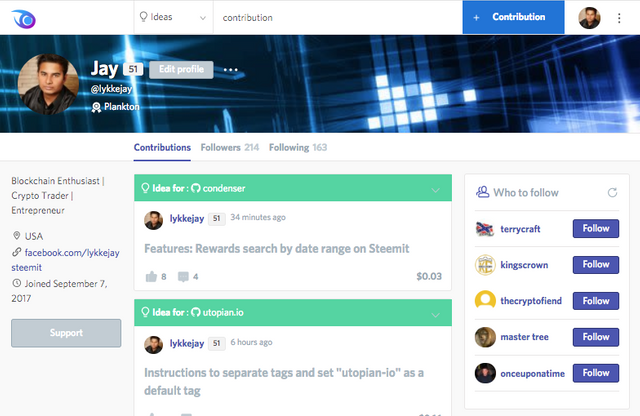Refresh the Who to follow list

pyautogui.click(x=612, y=192)
